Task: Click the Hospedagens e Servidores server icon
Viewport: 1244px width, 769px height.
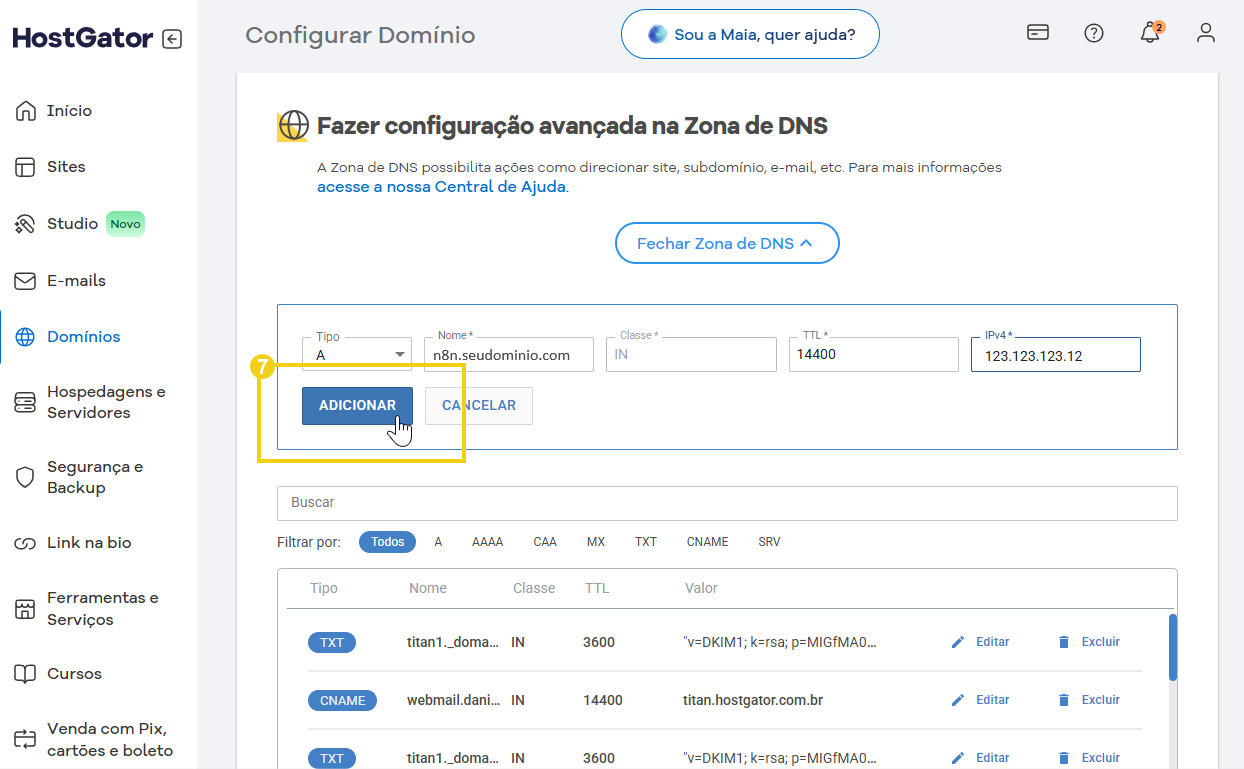Action: tap(25, 402)
